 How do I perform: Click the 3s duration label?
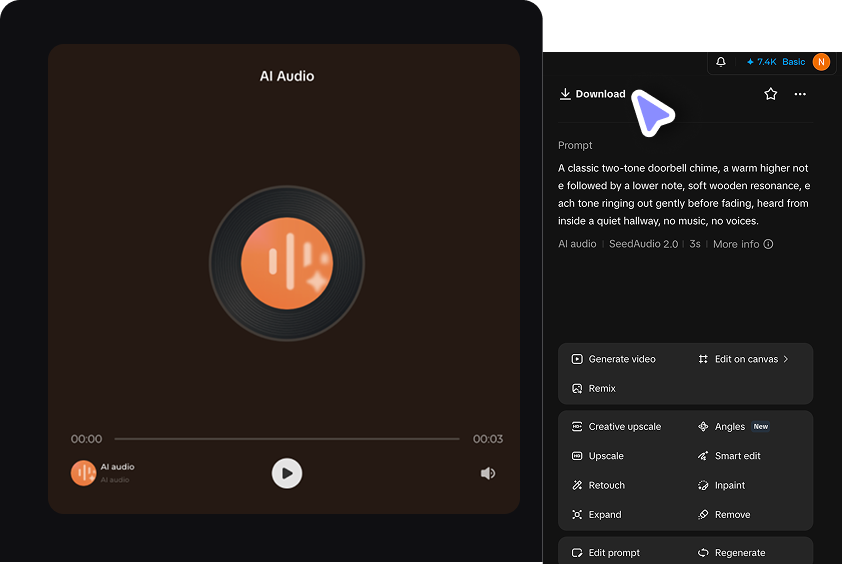pyautogui.click(x=695, y=244)
